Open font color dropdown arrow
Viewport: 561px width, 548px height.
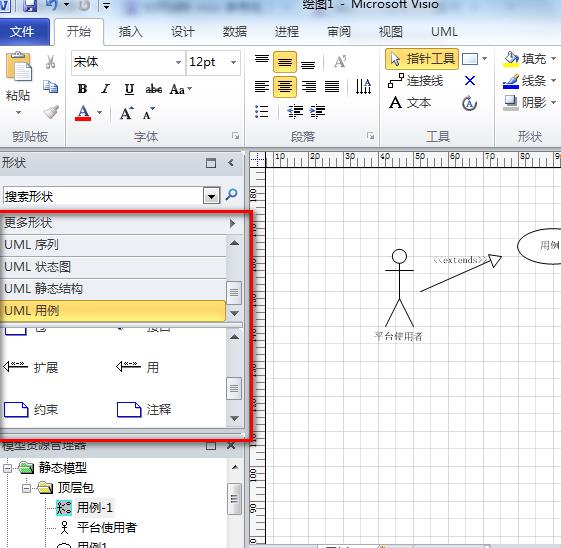click(99, 113)
